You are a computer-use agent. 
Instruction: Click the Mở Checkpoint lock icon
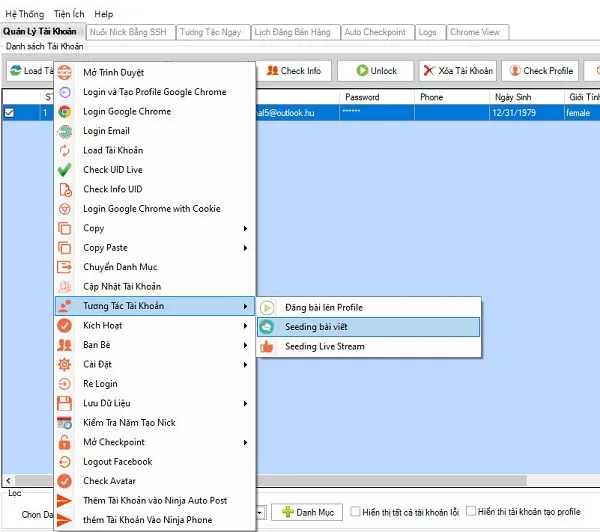65,442
